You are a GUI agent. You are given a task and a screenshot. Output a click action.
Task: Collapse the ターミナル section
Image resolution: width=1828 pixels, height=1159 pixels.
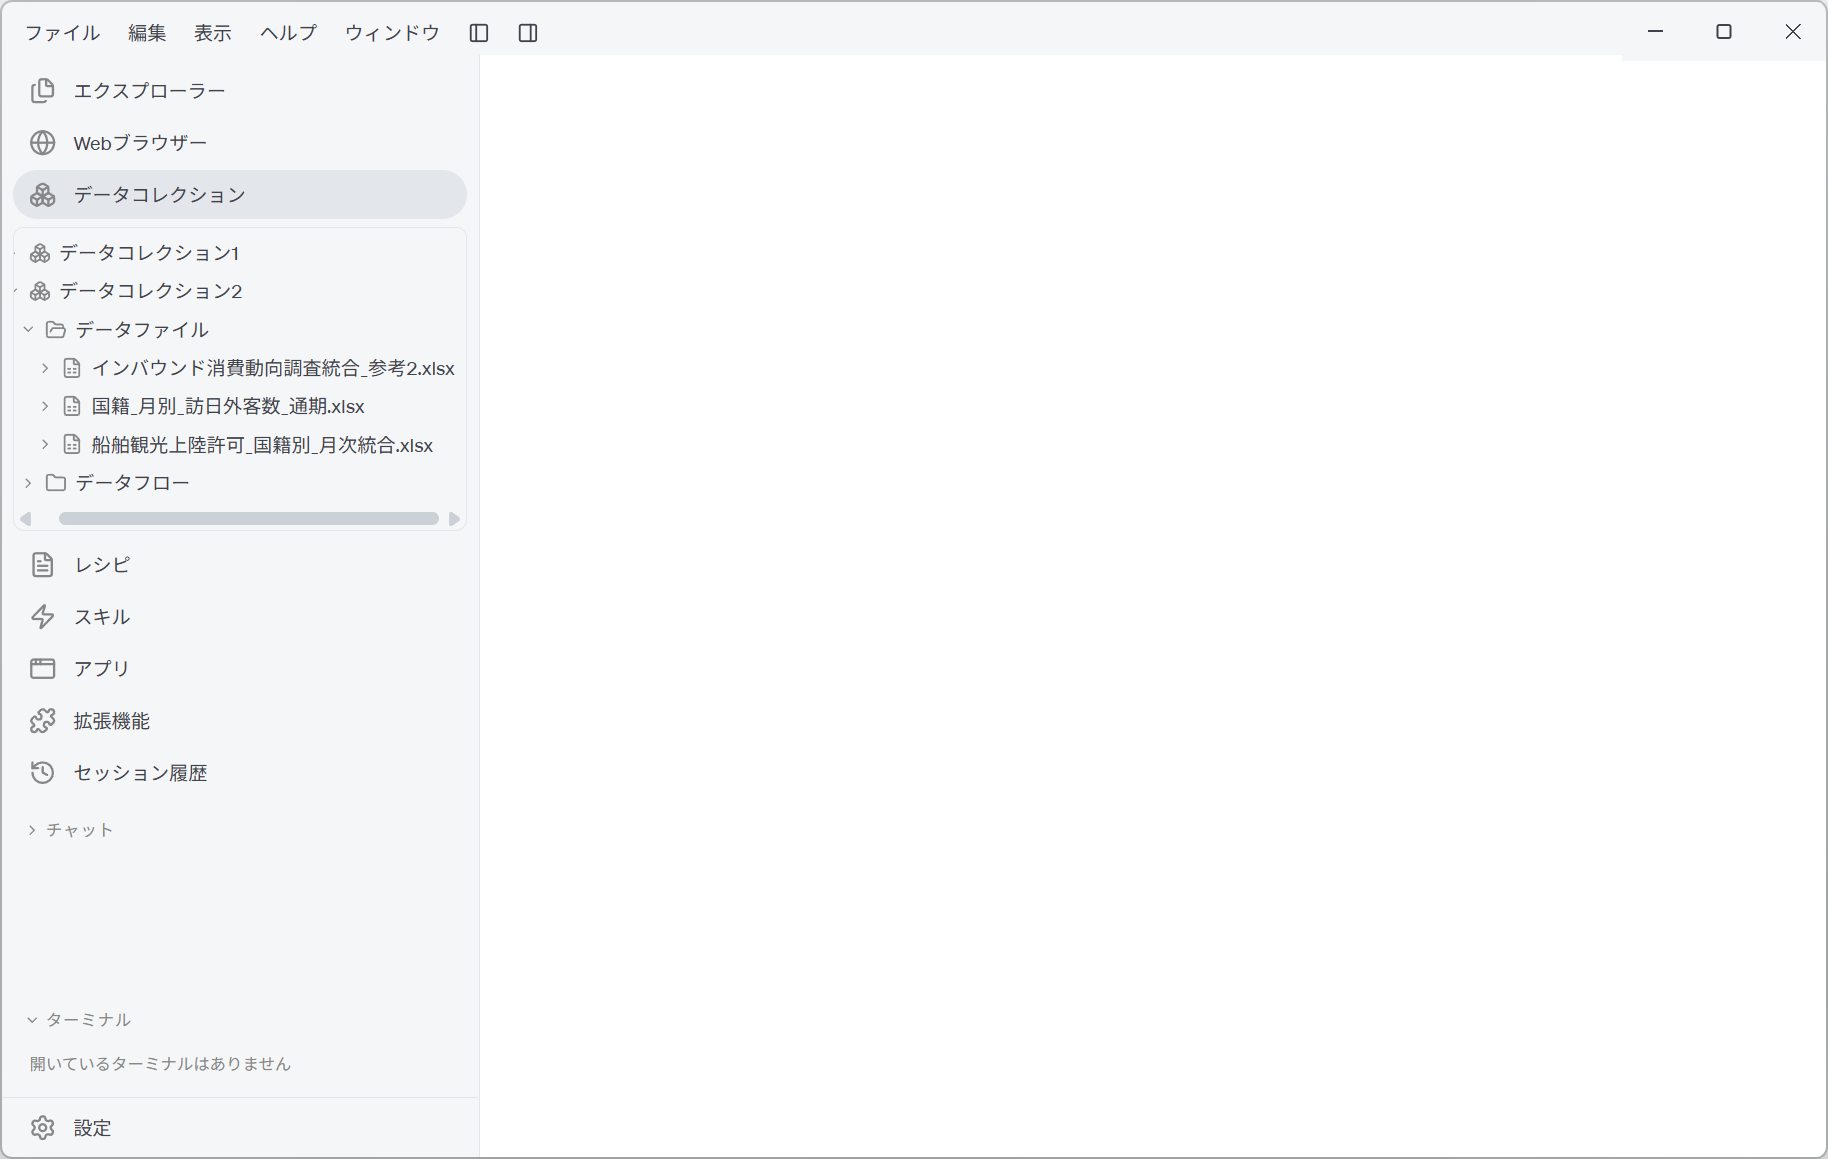tap(79, 1020)
